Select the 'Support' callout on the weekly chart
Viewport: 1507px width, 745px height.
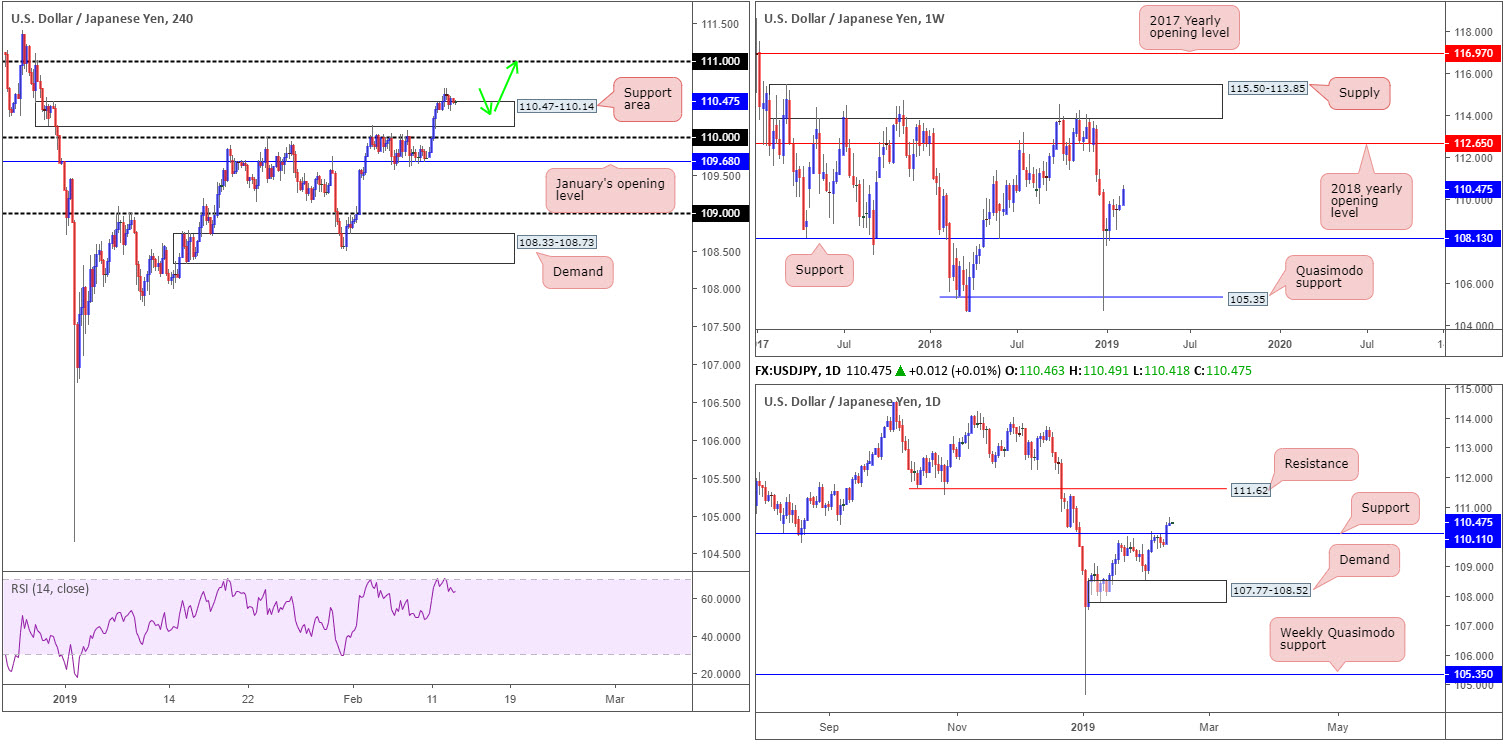[x=817, y=270]
